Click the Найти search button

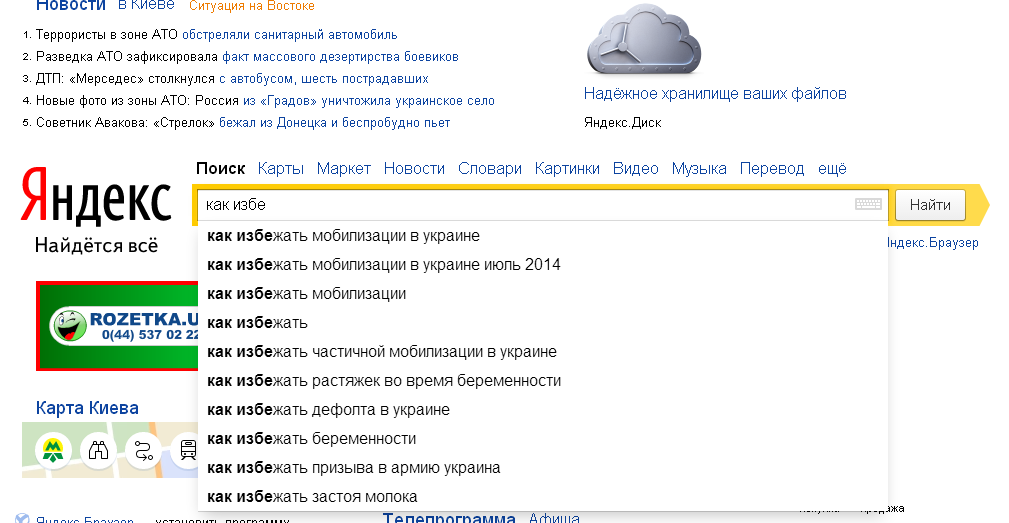click(930, 205)
